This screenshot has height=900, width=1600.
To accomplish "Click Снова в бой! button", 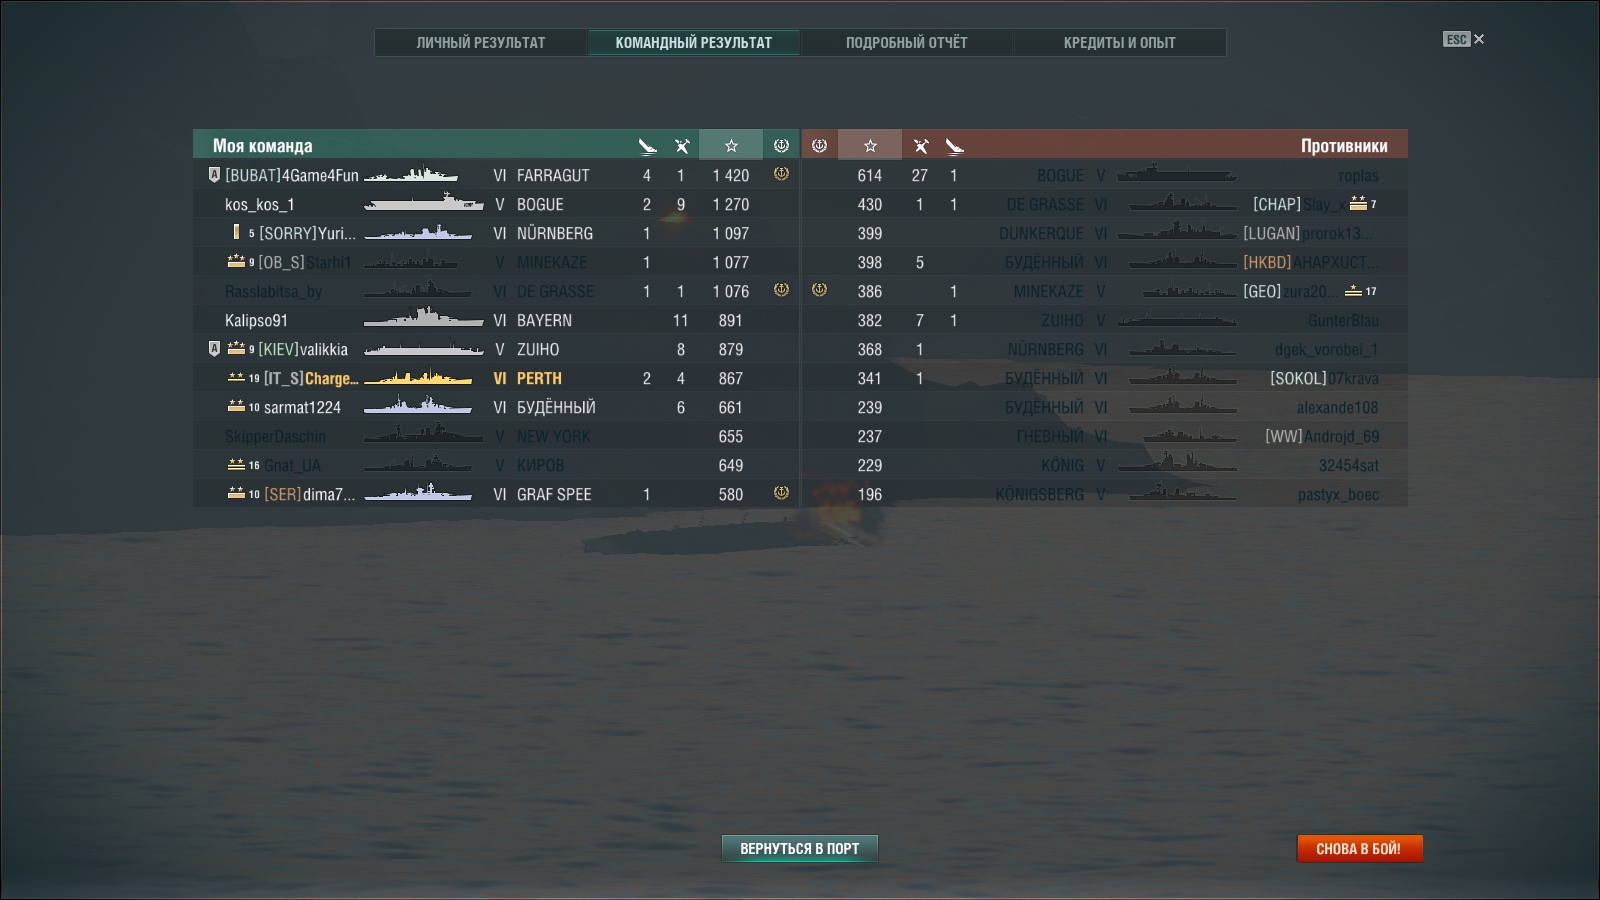I will pos(1359,848).
